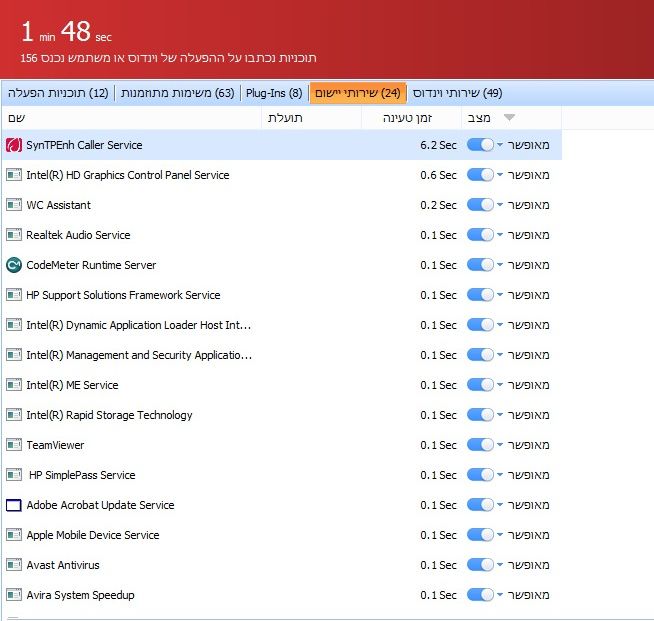Sort by the תועלת column header

(x=312, y=118)
